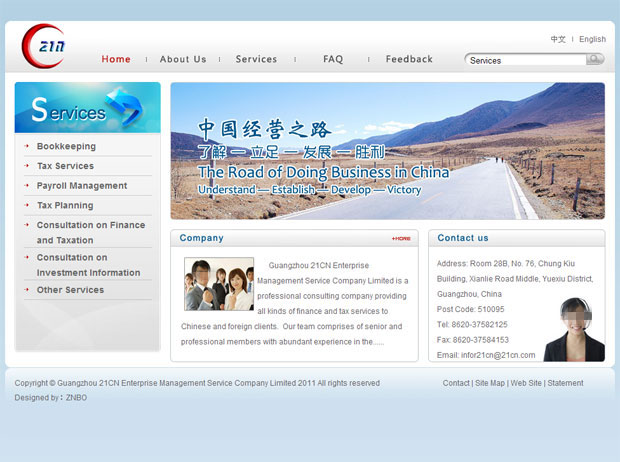This screenshot has width=620, height=462.
Task: Click the red More arrow in Company
Action: [401, 239]
